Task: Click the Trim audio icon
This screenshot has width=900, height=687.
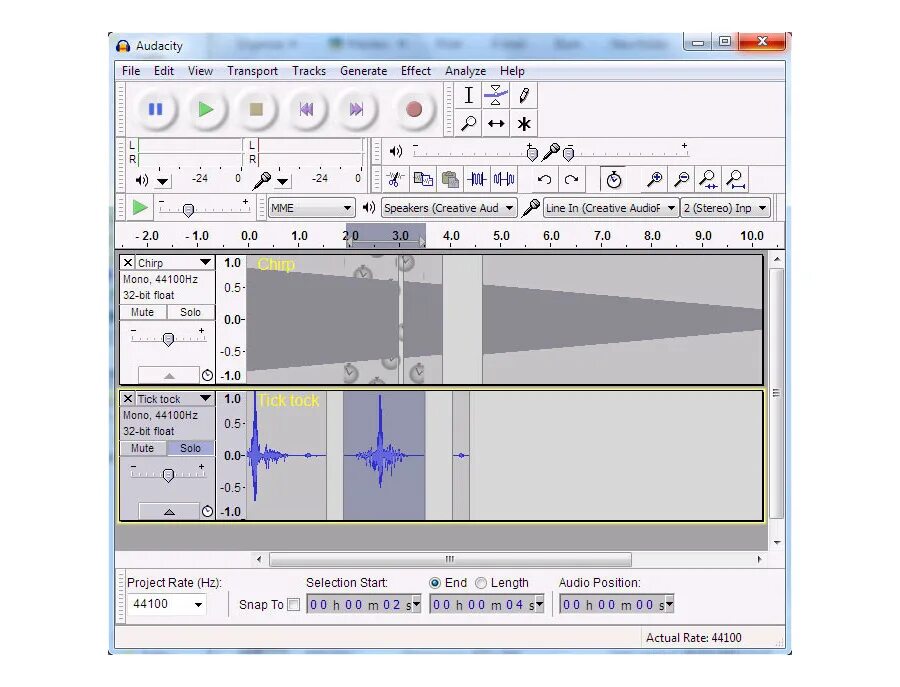Action: point(477,180)
